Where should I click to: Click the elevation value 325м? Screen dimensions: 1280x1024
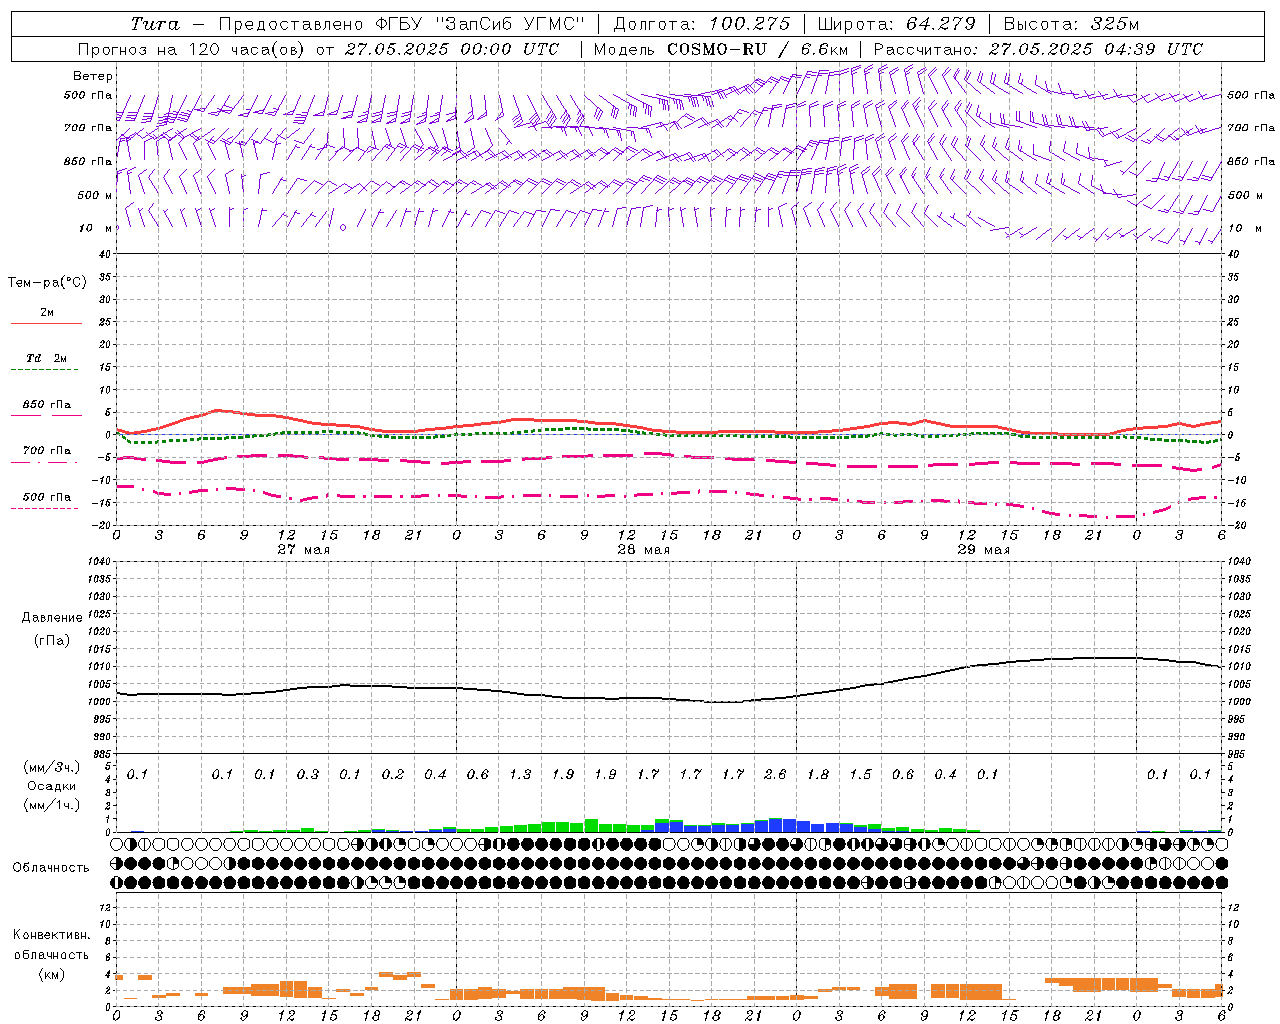pos(1115,24)
